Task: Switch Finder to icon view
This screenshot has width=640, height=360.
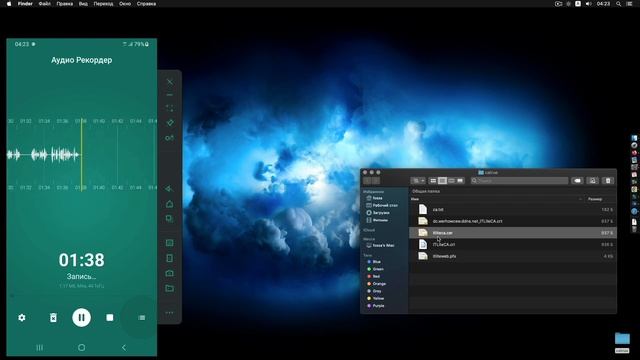Action: [x=433, y=180]
